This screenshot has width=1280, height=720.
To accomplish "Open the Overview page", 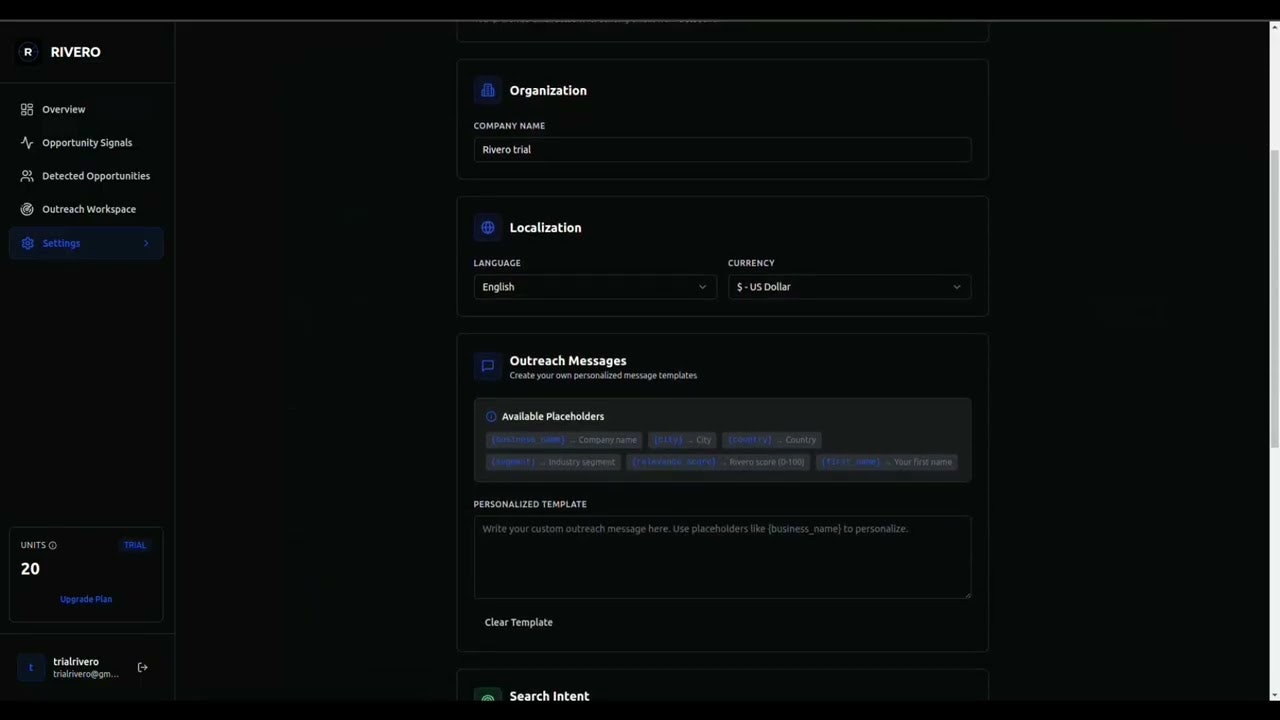I will [86, 109].
